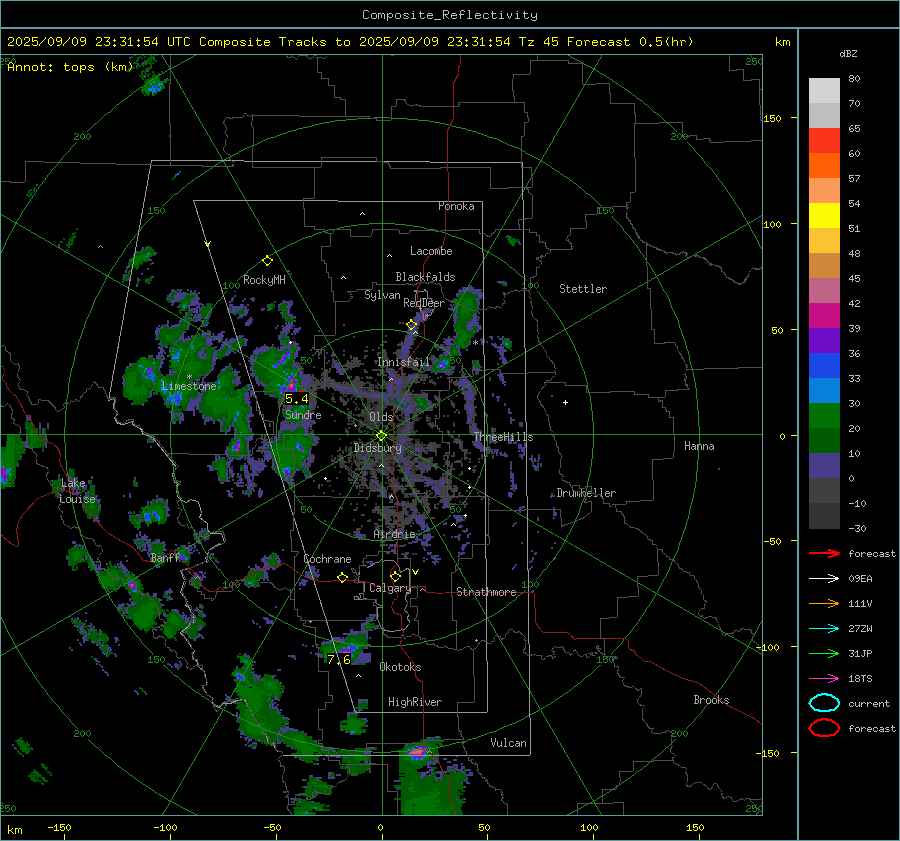Viewport: 900px width, 841px height.
Task: Click the Hanna town label
Action: pyautogui.click(x=699, y=446)
